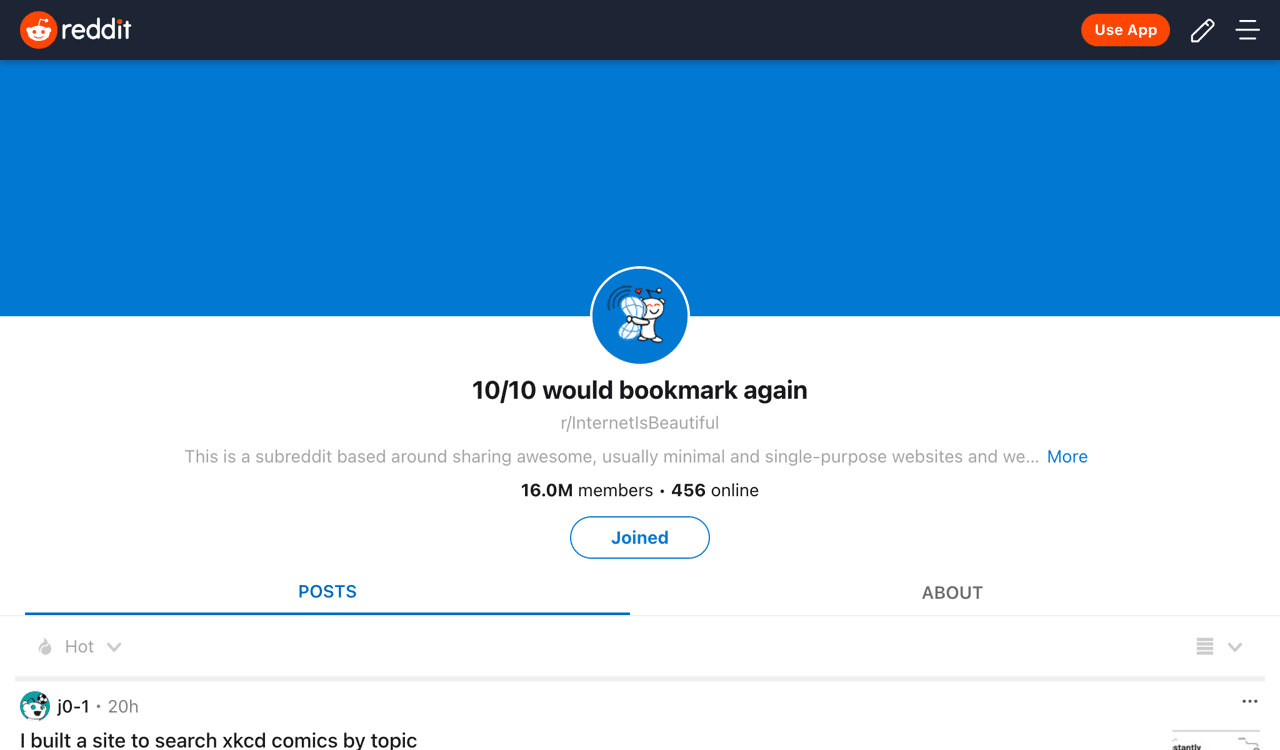
Task: Click the InternetIsBeautiful subreddit avatar
Action: (640, 316)
